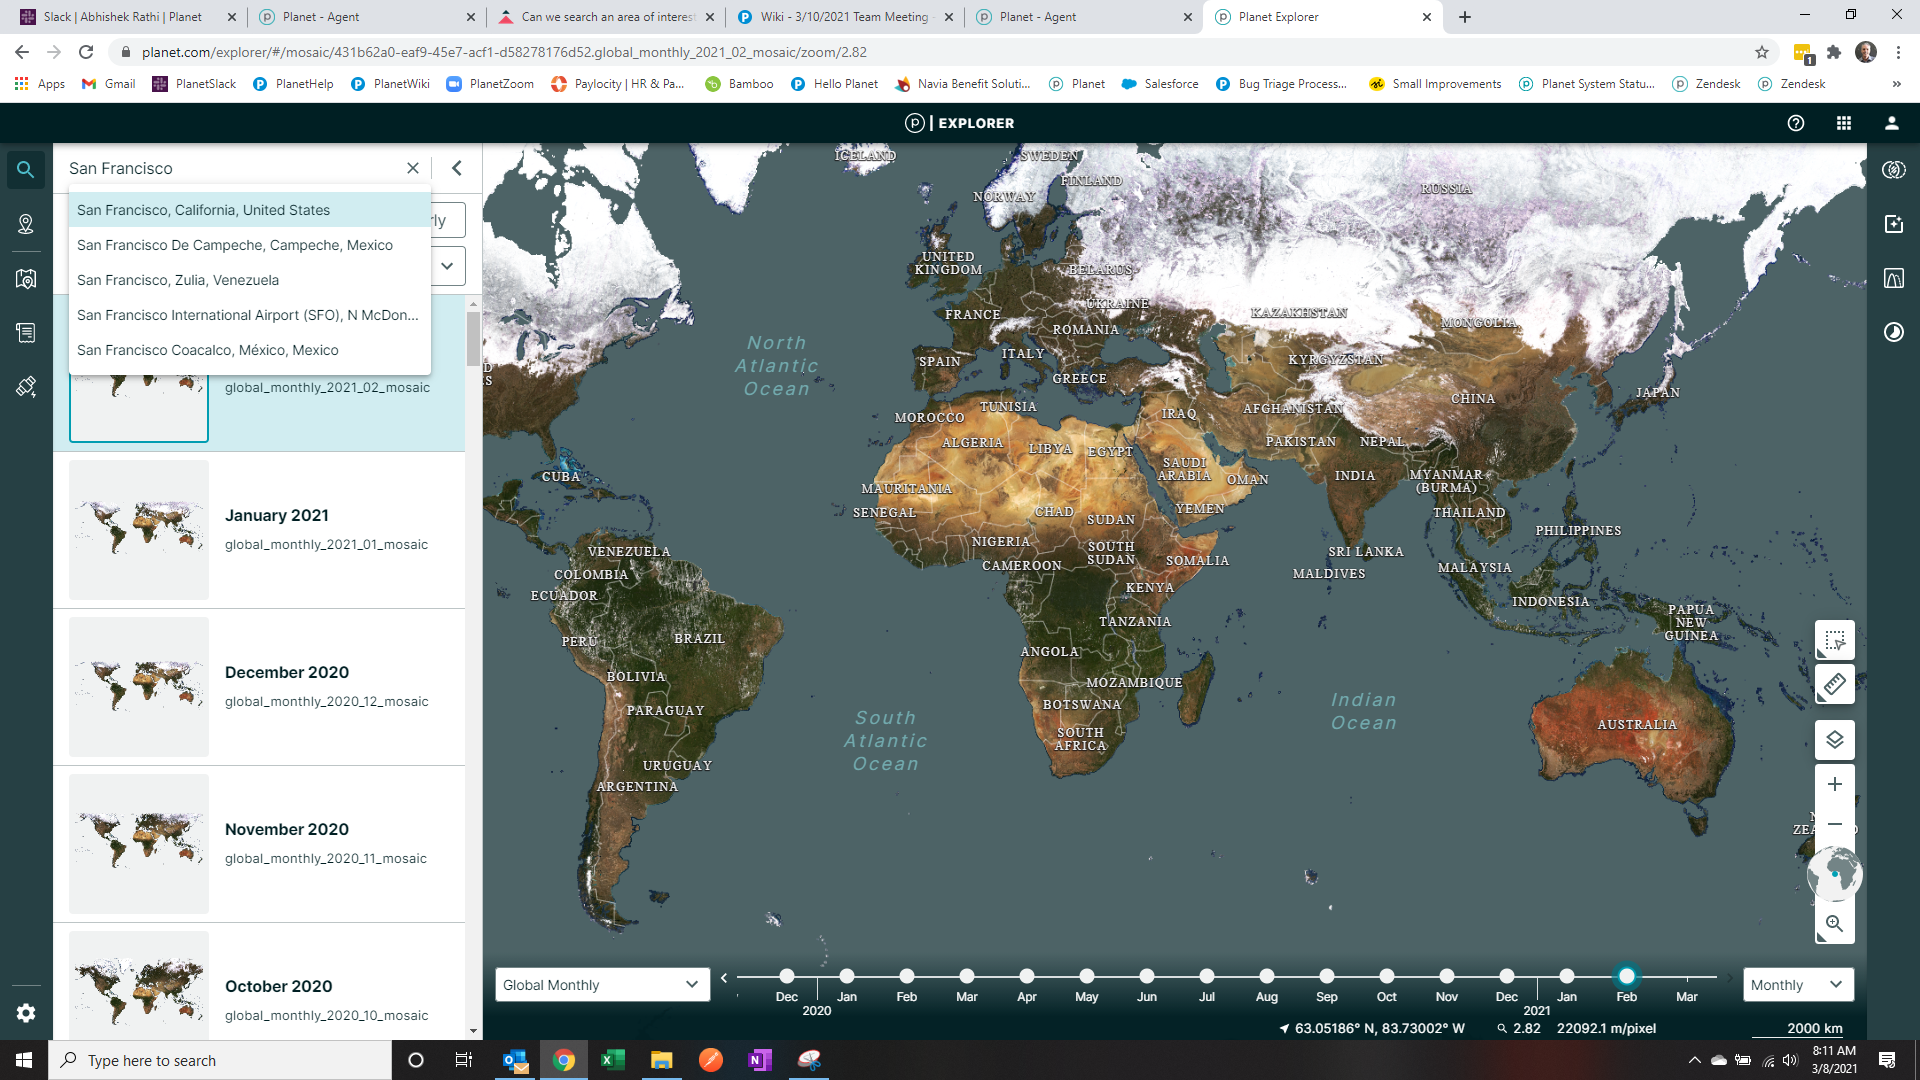1920x1080 pixels.
Task: Select the location pin tool in the sidebar
Action: [x=25, y=224]
